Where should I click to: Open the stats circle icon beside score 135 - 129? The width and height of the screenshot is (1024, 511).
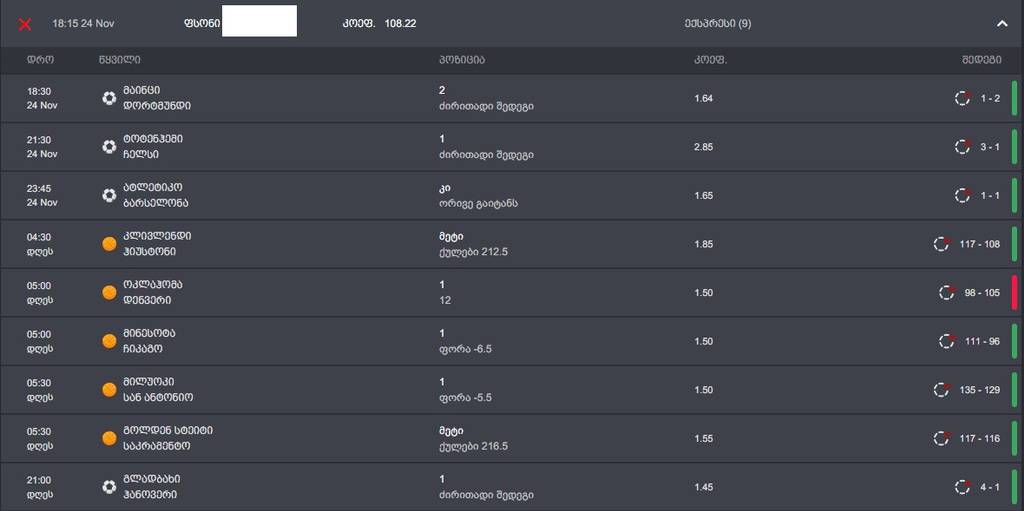click(941, 389)
